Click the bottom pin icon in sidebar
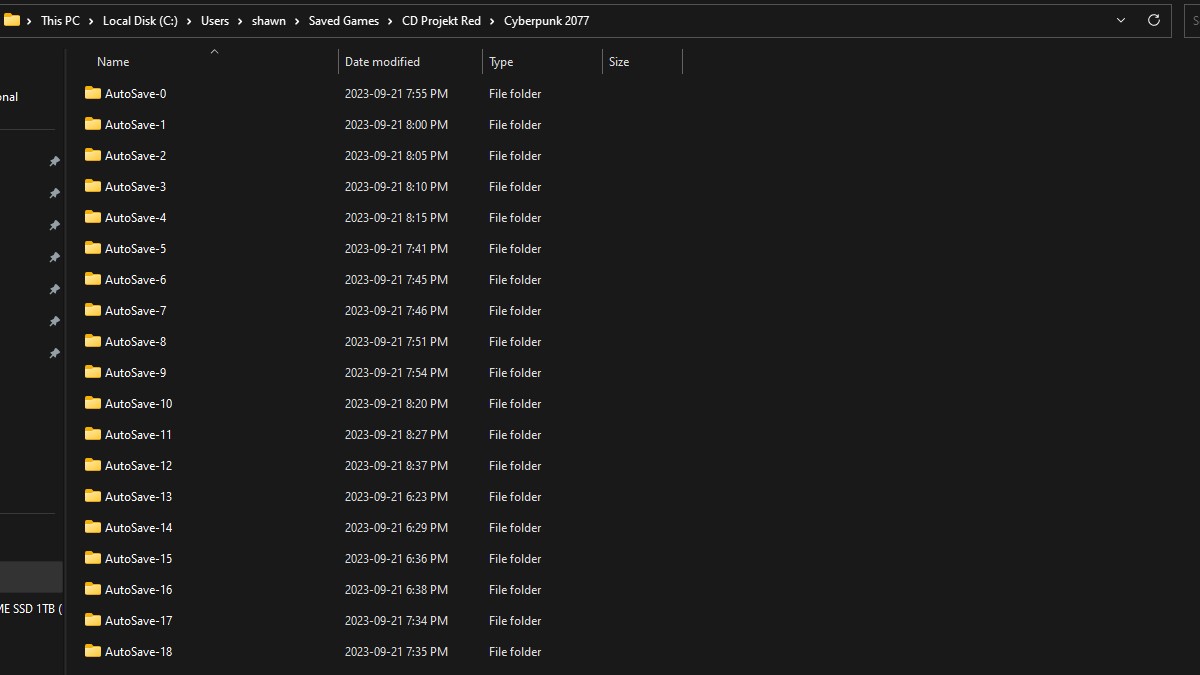The height and width of the screenshot is (675, 1200). click(54, 354)
